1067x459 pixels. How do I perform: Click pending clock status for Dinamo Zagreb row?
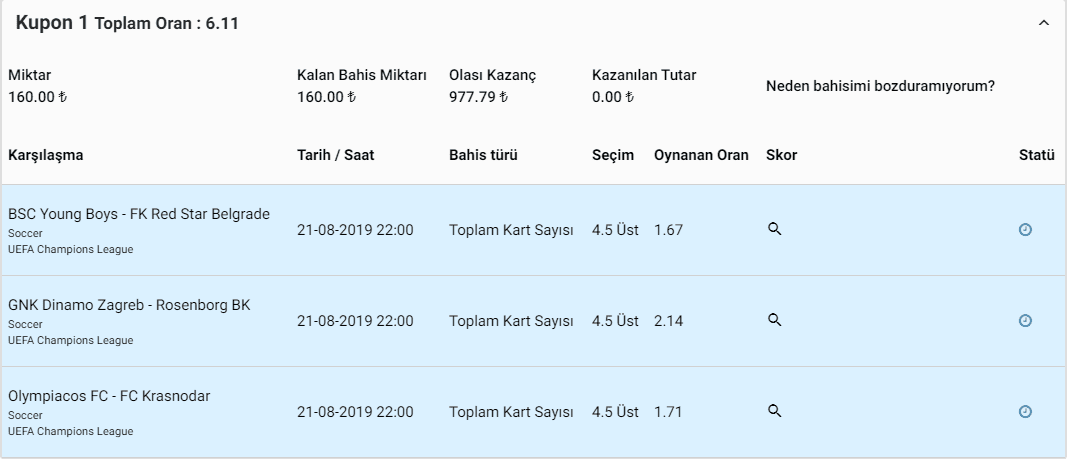[x=1025, y=320]
